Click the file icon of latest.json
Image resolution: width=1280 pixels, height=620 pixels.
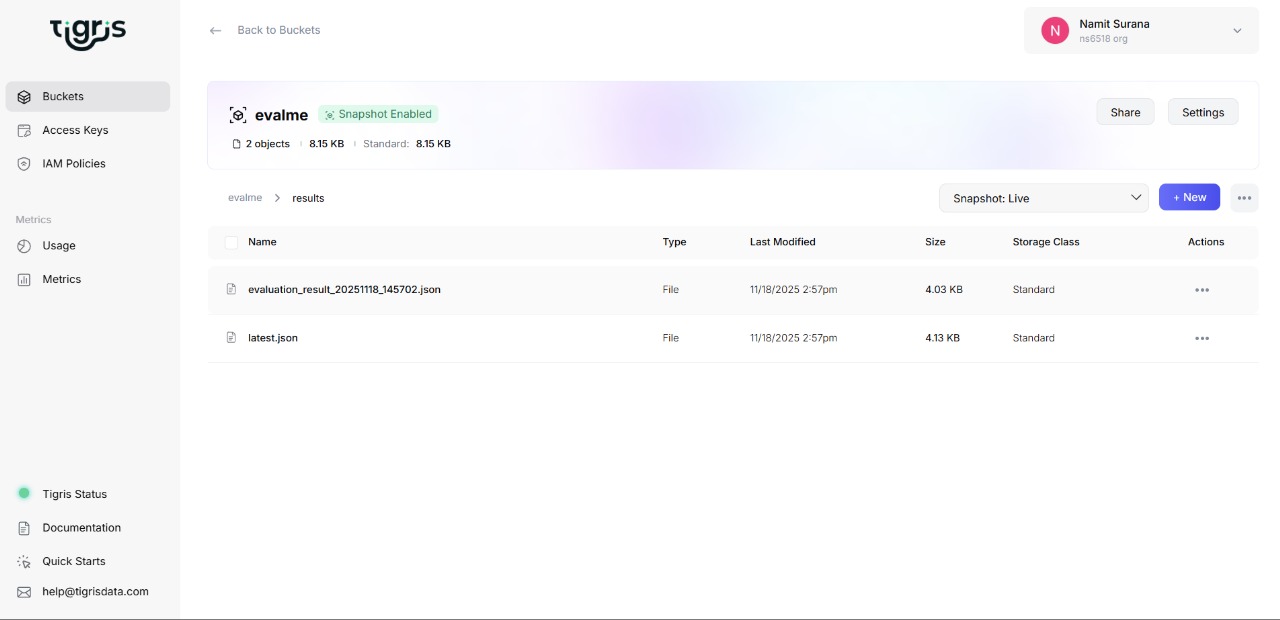[x=232, y=338]
